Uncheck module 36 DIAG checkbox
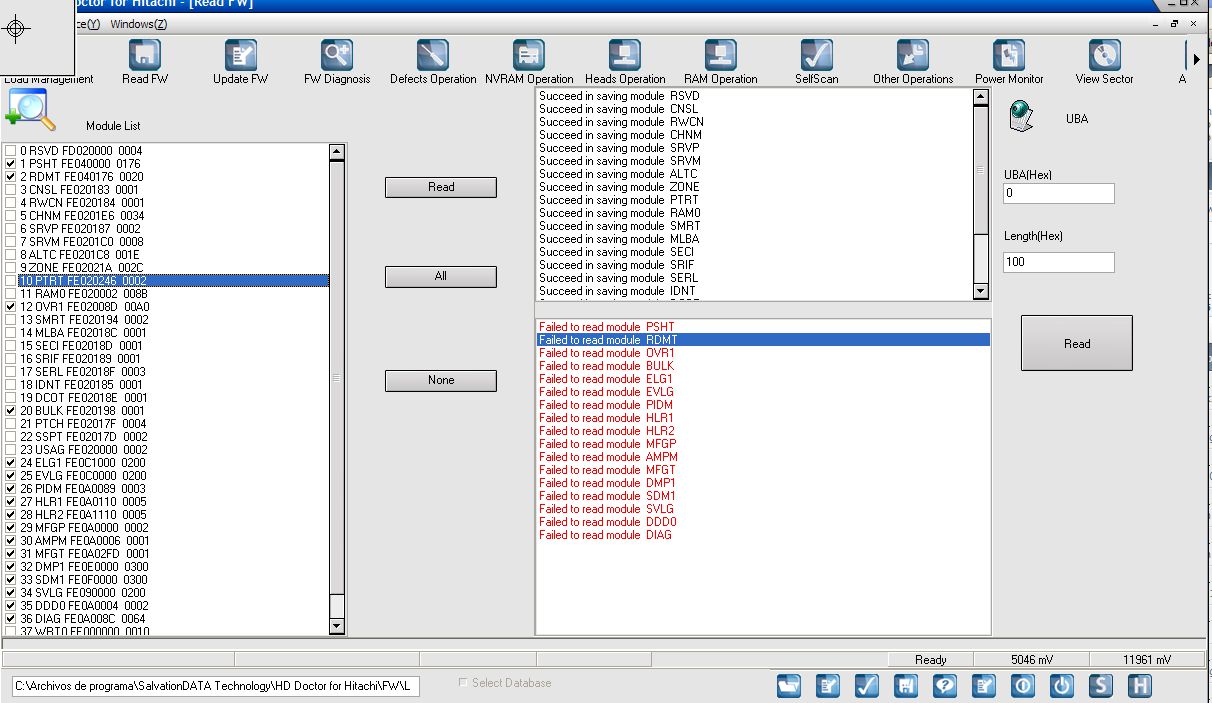Image resolution: width=1212 pixels, height=703 pixels. (11, 618)
